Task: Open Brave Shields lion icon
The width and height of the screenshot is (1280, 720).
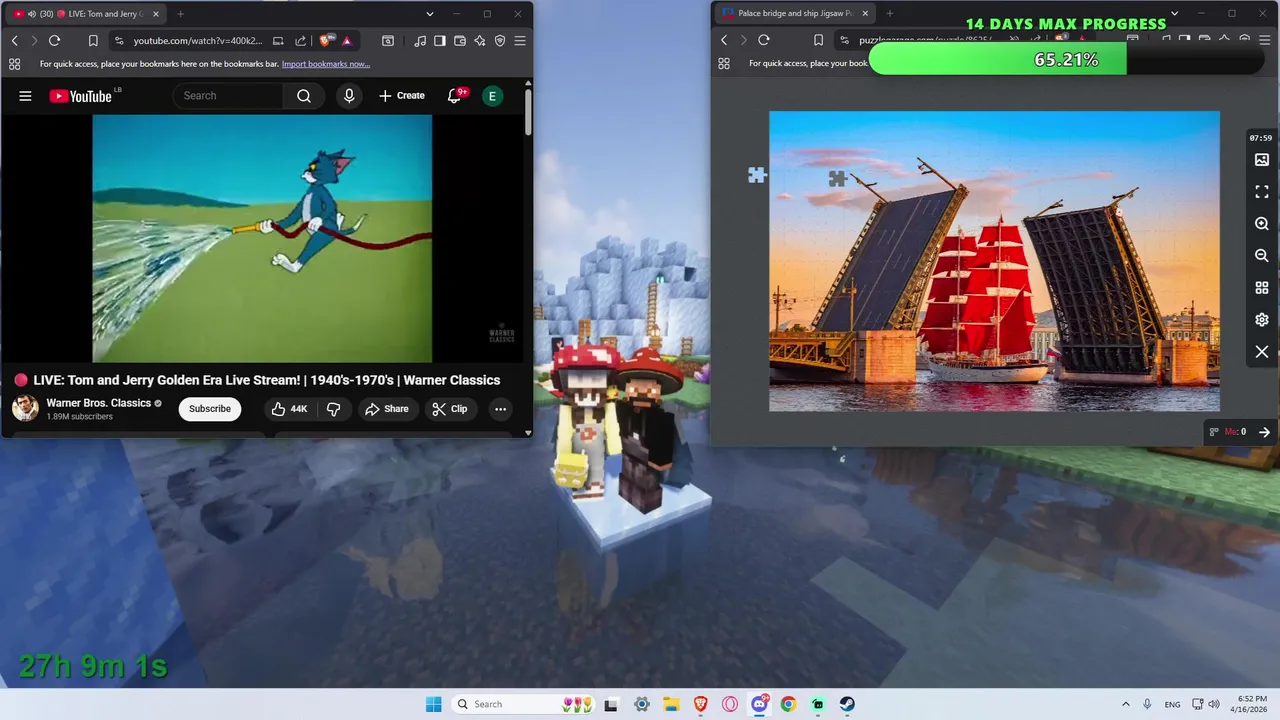Action: tap(326, 41)
